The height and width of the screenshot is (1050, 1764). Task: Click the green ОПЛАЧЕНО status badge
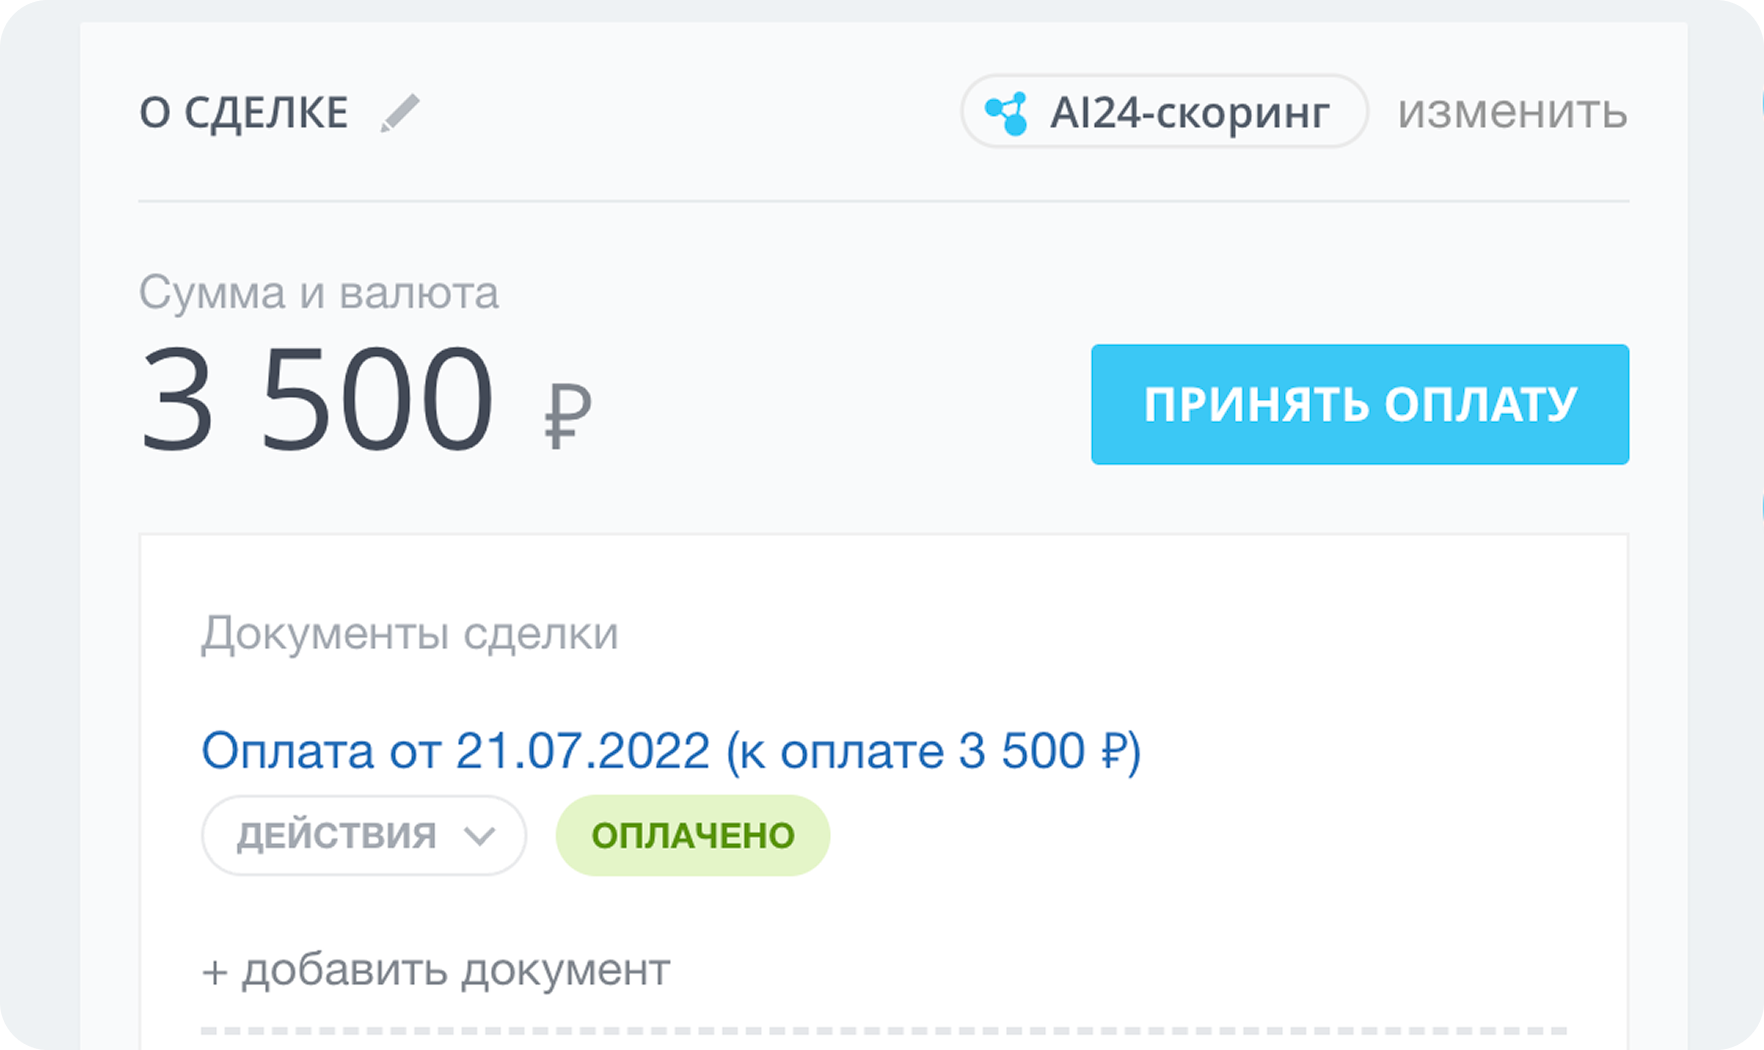pos(693,836)
